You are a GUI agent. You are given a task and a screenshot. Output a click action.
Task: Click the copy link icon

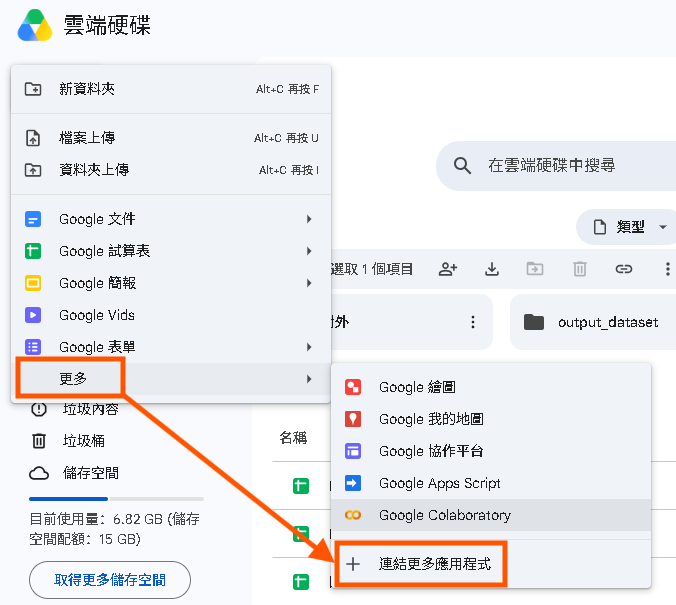coord(623,269)
